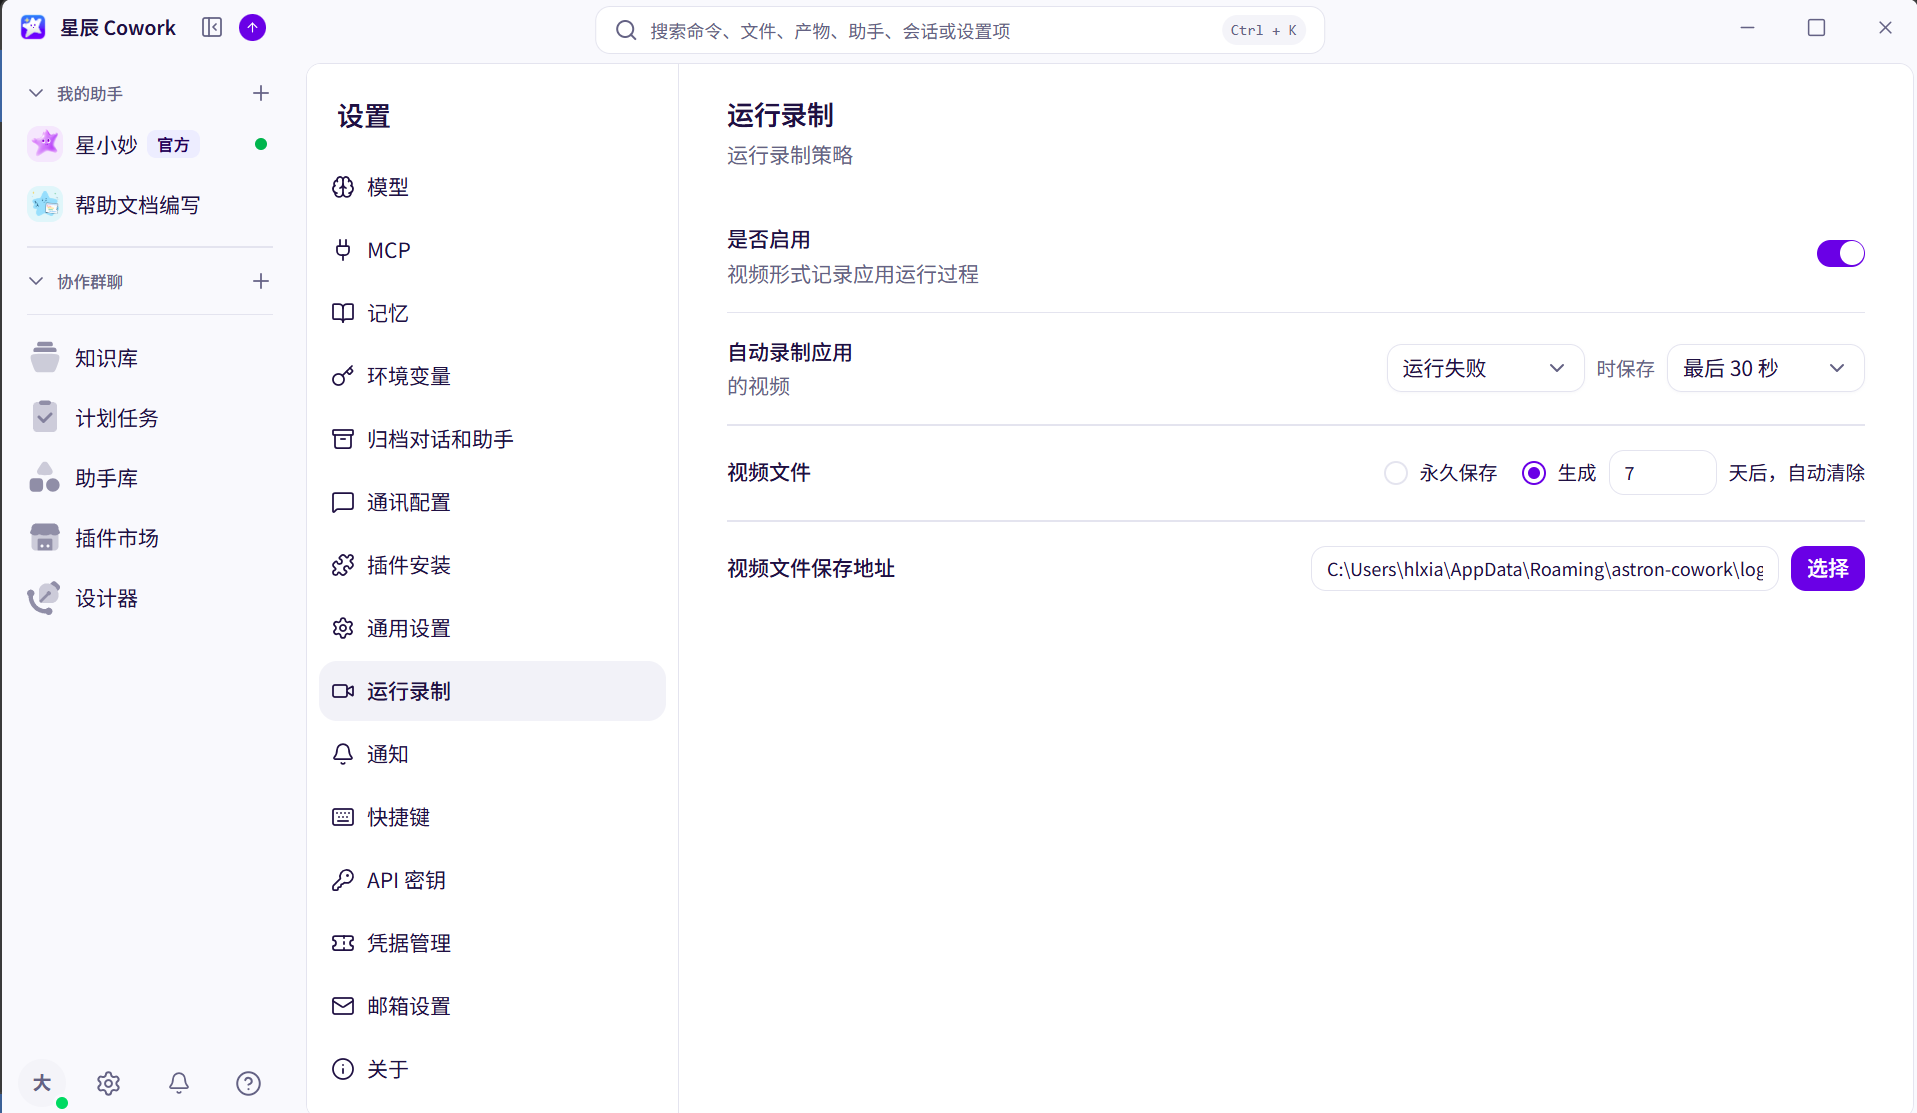This screenshot has width=1917, height=1113.
Task: Click the 时保存 label
Action: (1625, 369)
